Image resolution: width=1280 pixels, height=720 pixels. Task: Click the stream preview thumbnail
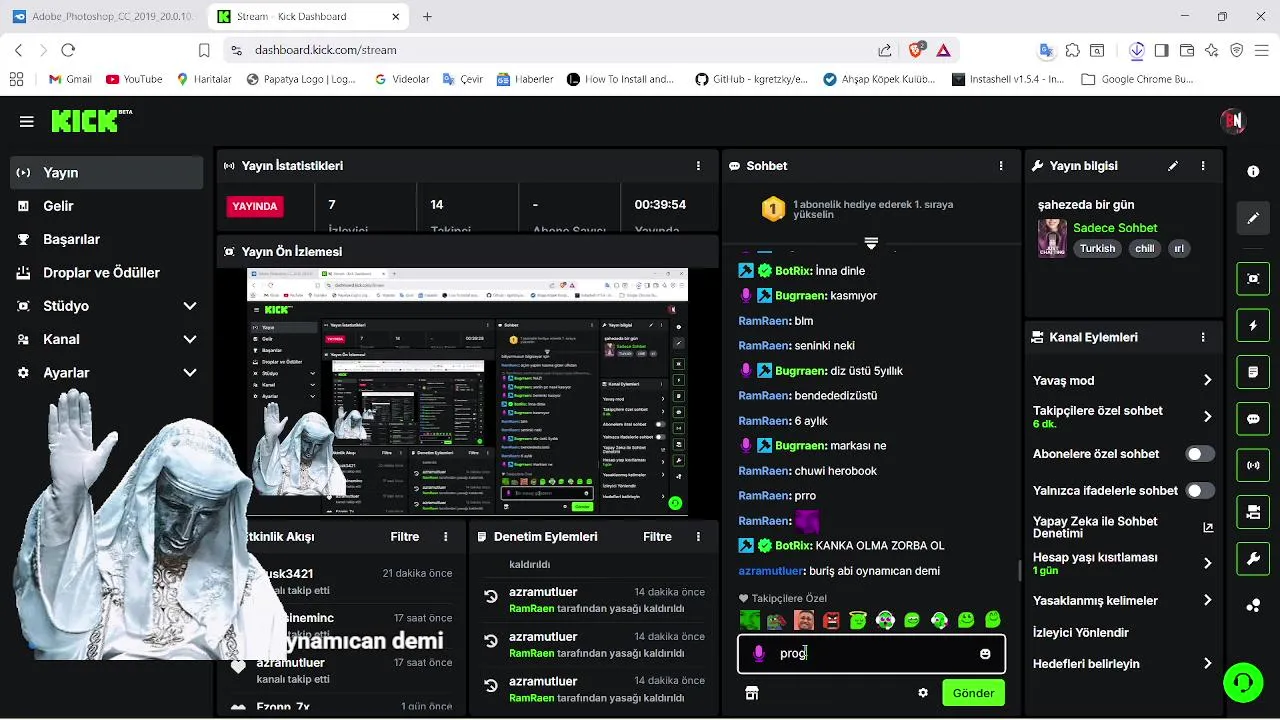click(467, 392)
